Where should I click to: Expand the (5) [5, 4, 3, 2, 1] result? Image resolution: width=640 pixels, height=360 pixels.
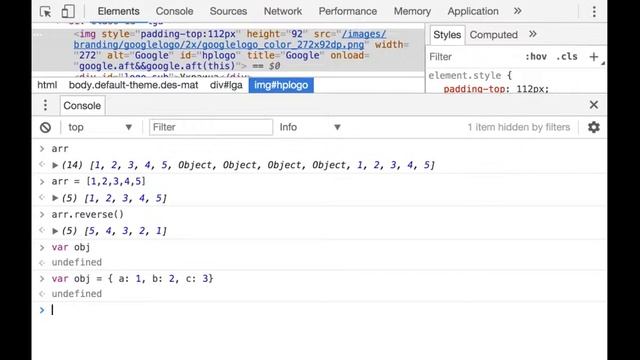click(55, 231)
